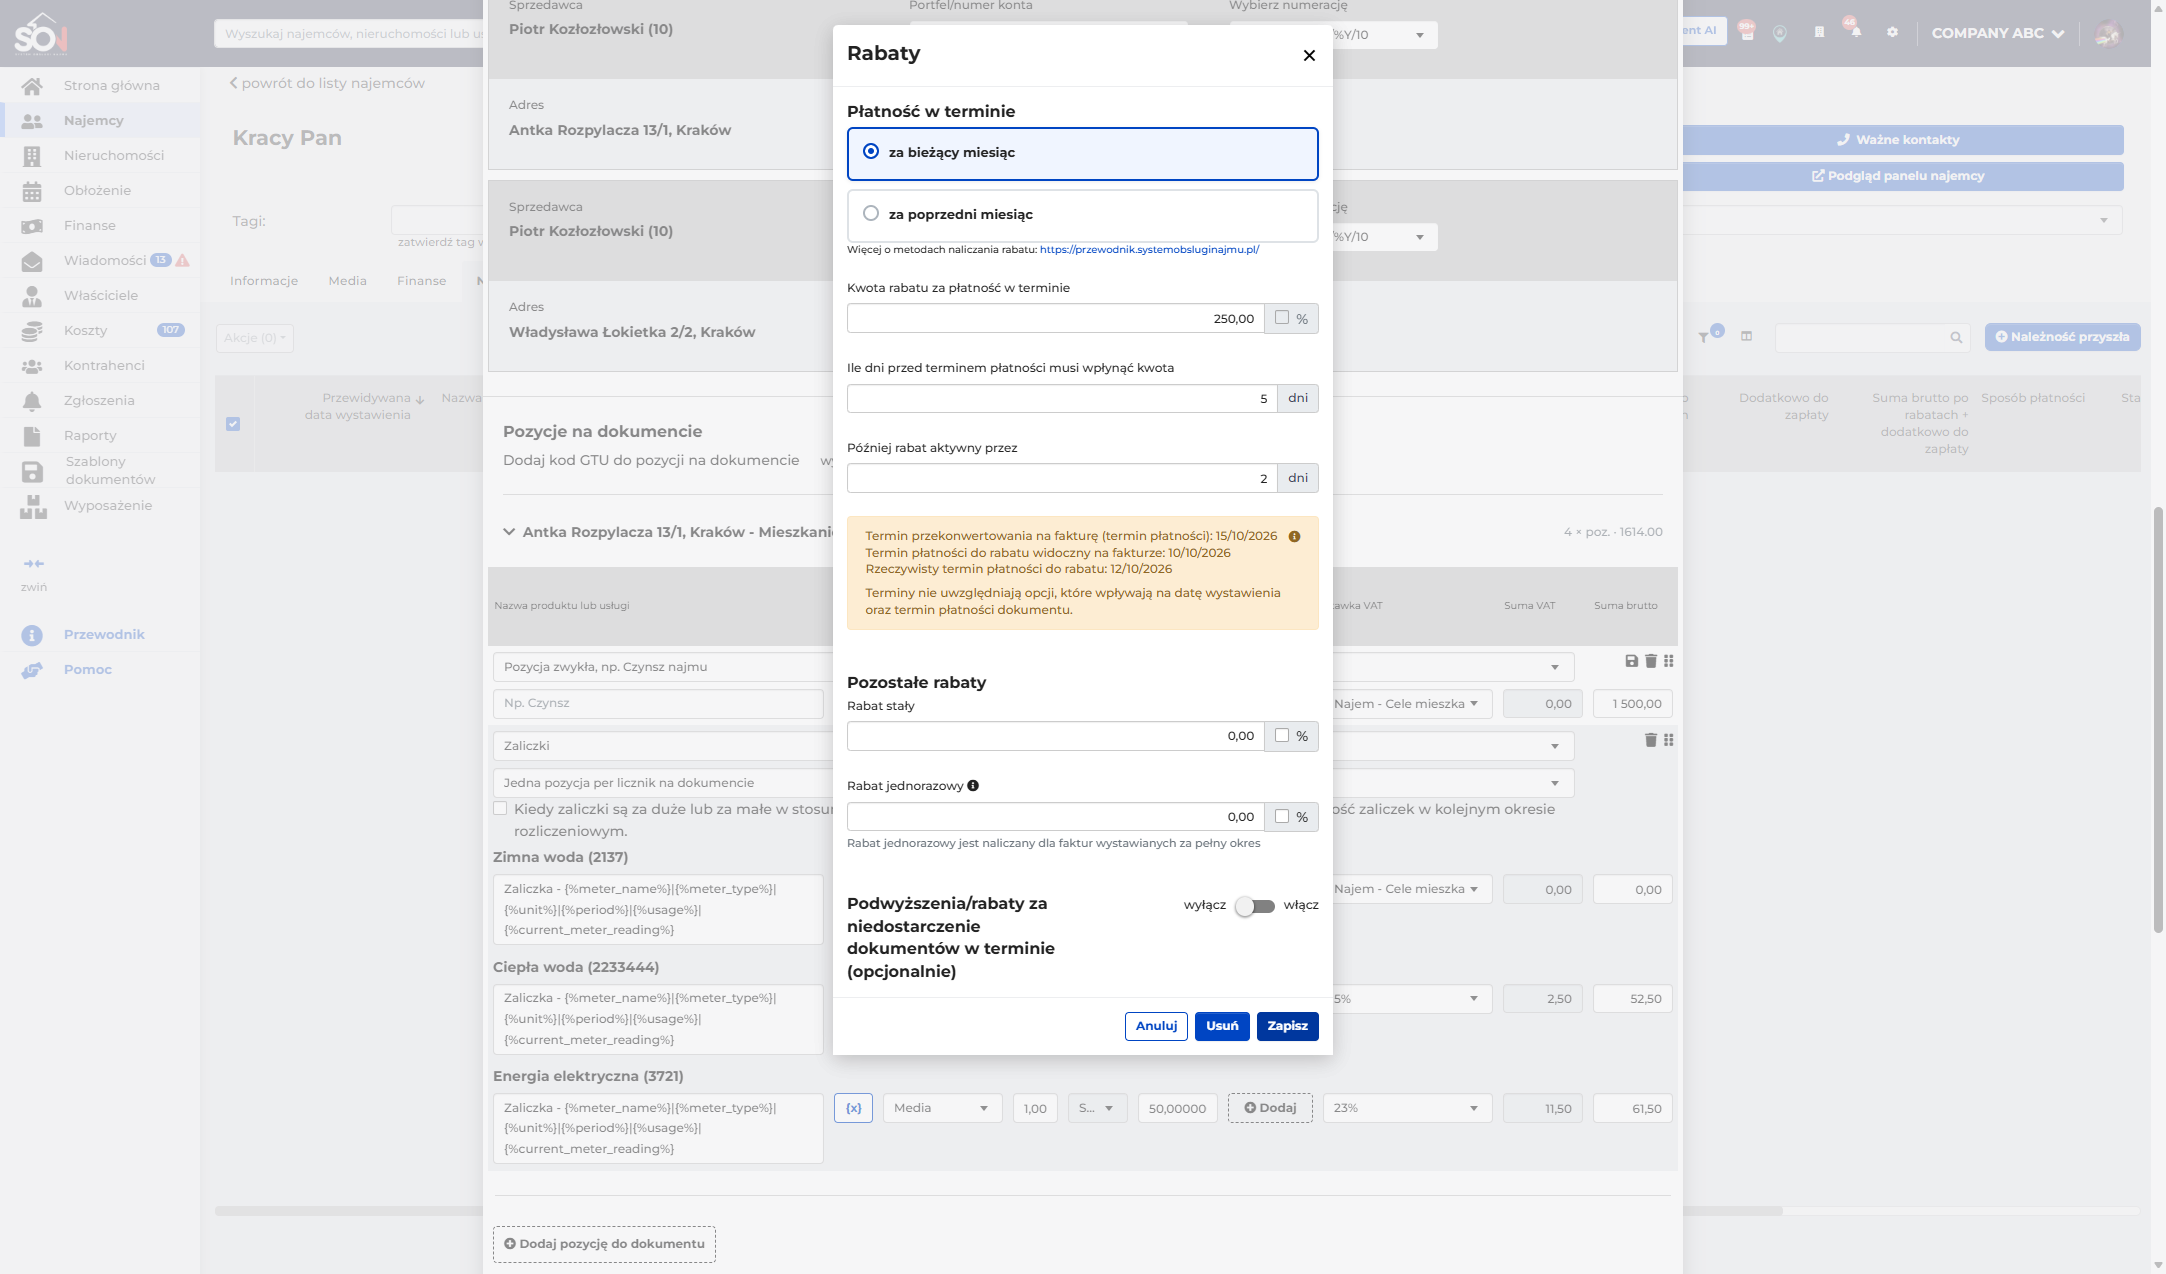
Task: Open Koszty coins icon in sidebar
Action: [32, 331]
